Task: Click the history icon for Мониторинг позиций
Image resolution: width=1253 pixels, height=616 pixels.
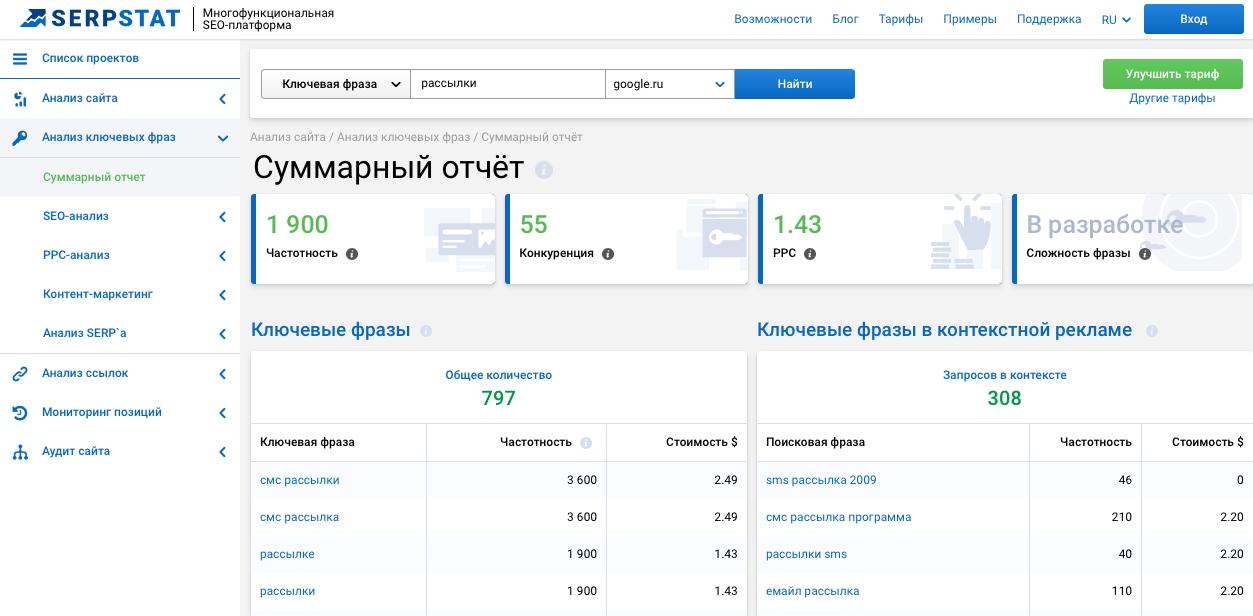Action: point(19,413)
